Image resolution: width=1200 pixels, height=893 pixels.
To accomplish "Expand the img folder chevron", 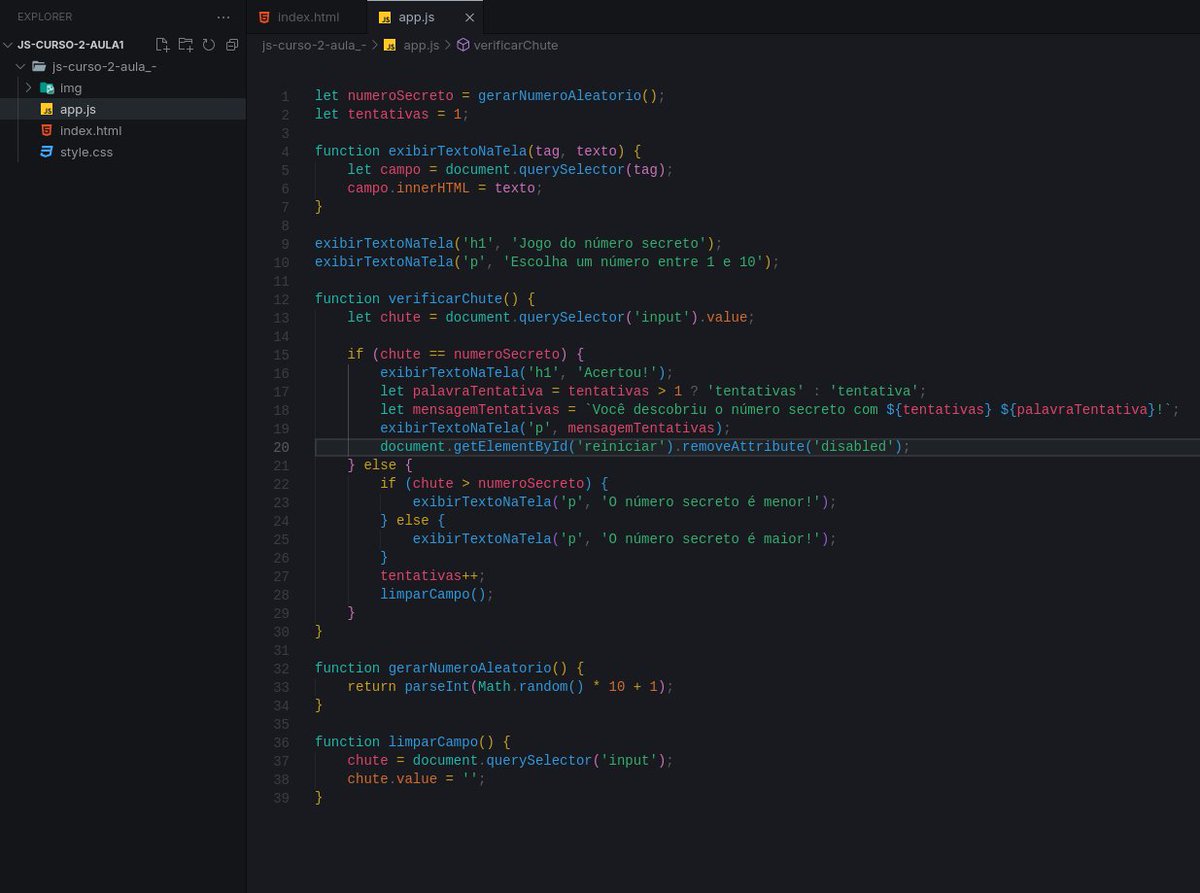I will (30, 88).
